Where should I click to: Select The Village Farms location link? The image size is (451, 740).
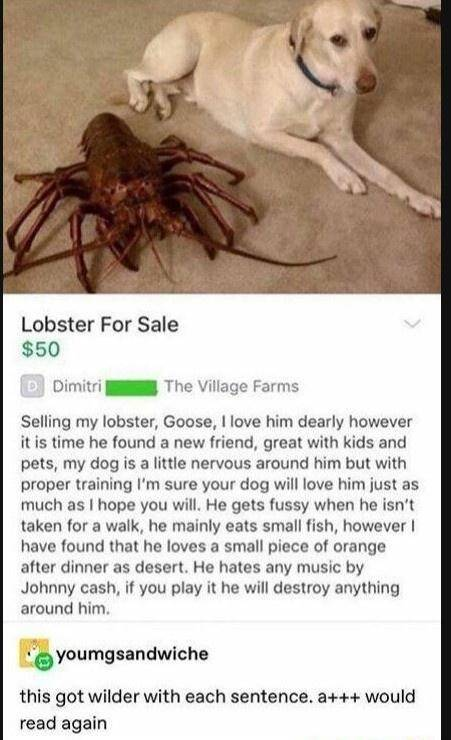(x=232, y=387)
